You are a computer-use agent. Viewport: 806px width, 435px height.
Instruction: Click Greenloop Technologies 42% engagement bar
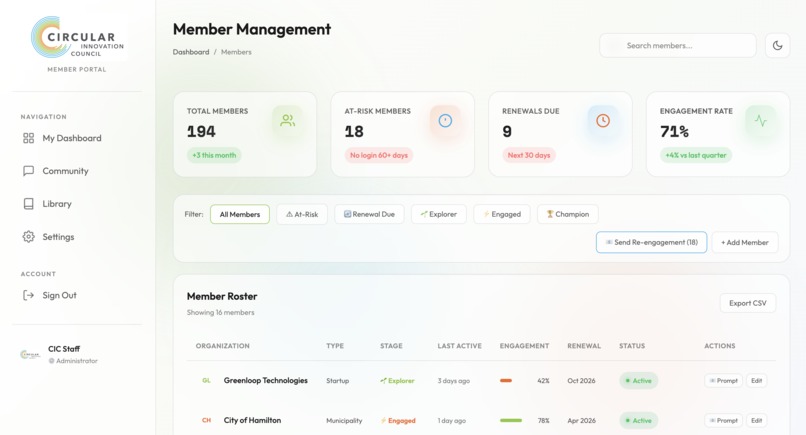coord(506,380)
